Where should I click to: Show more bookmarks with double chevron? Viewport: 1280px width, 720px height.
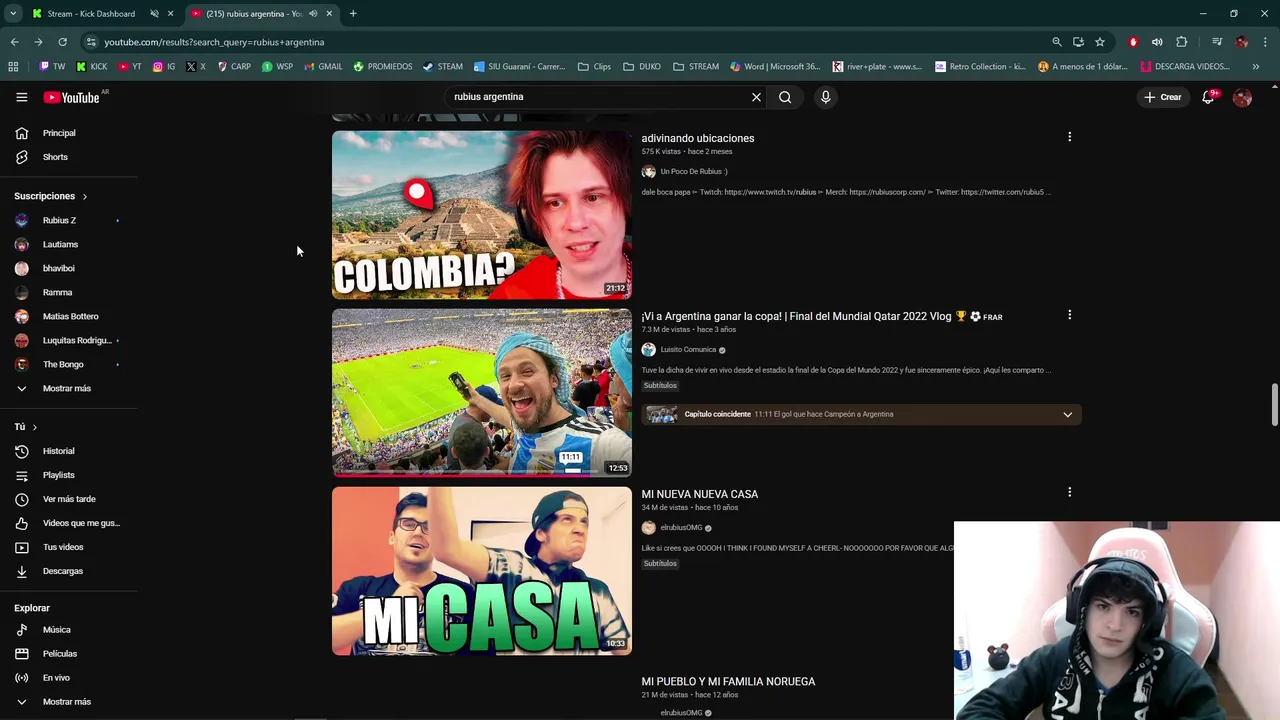click(x=1255, y=67)
